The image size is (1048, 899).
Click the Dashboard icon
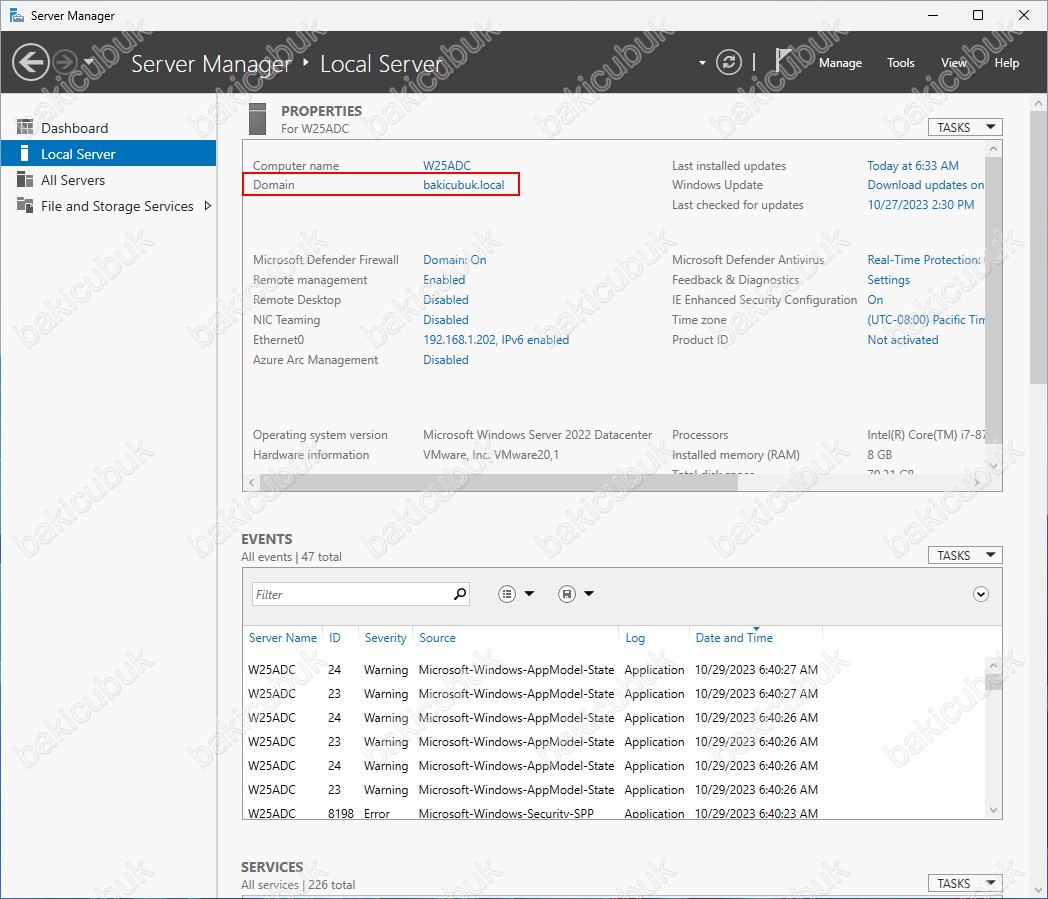[x=25, y=127]
